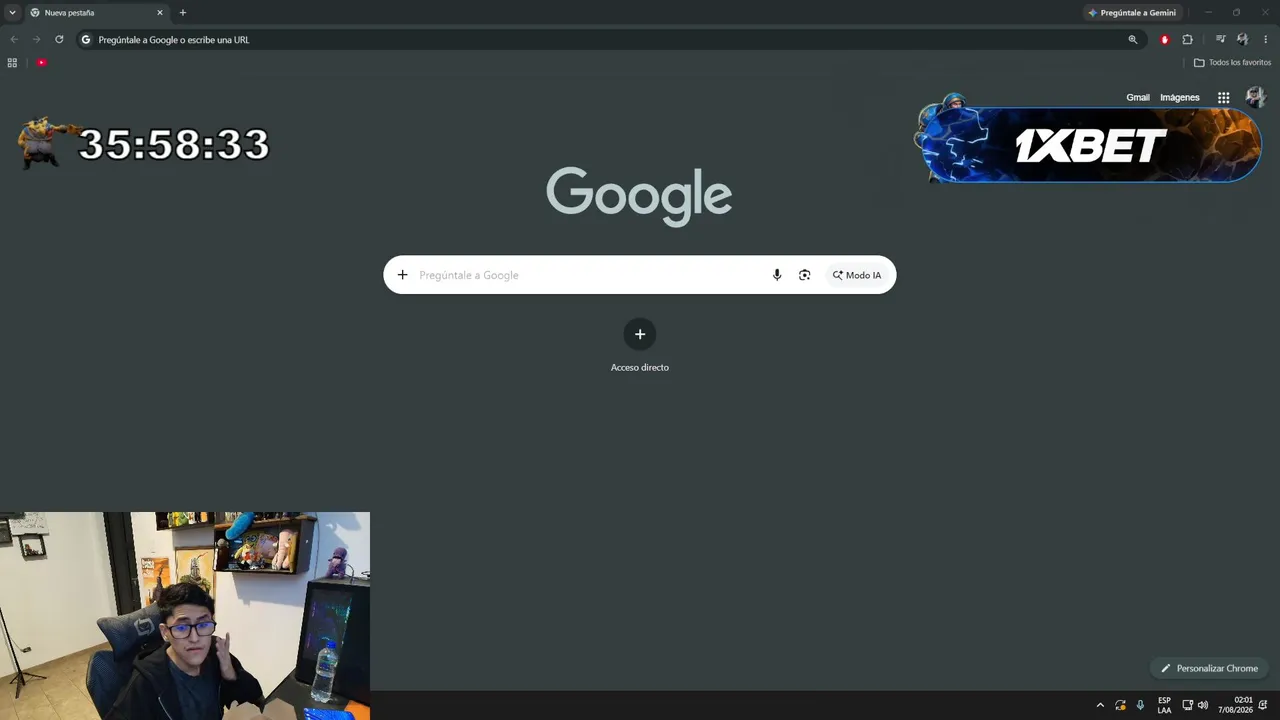Open the notification center icon
The width and height of the screenshot is (1280, 720).
click(1263, 705)
